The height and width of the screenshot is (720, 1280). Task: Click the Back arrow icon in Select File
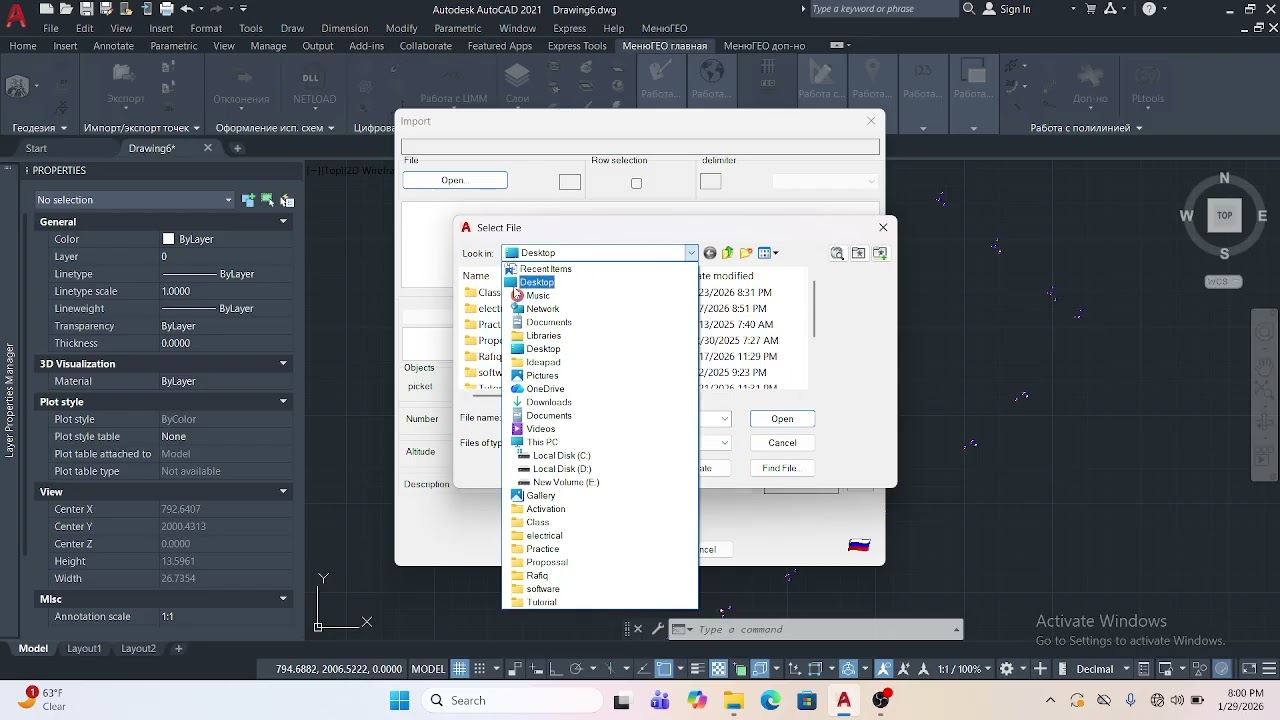tap(710, 253)
